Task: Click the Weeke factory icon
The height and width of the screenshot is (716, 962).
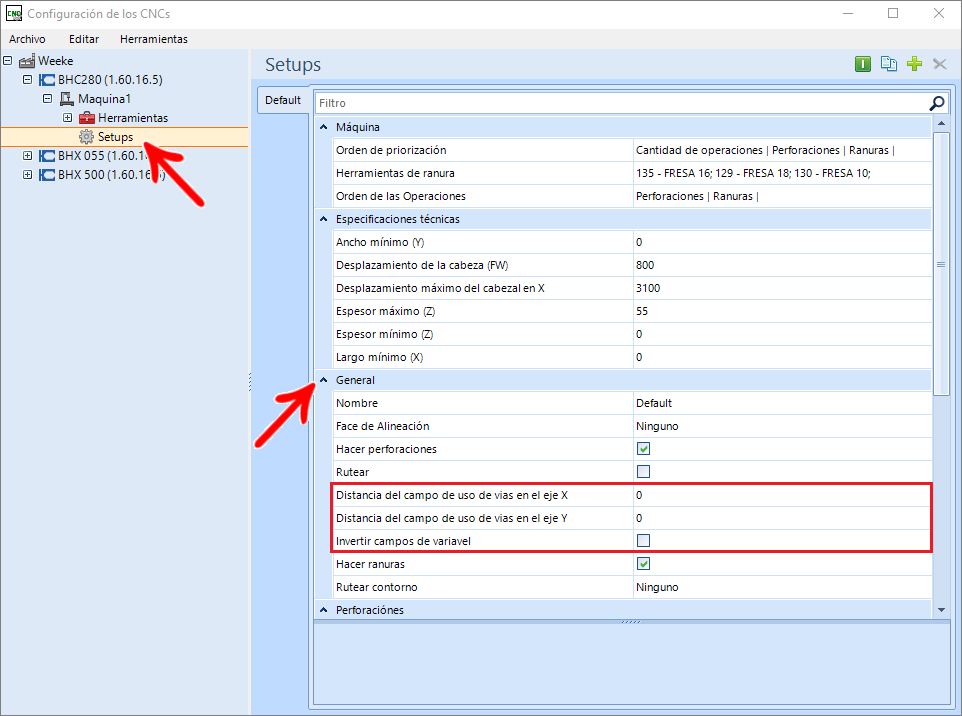Action: coord(26,61)
